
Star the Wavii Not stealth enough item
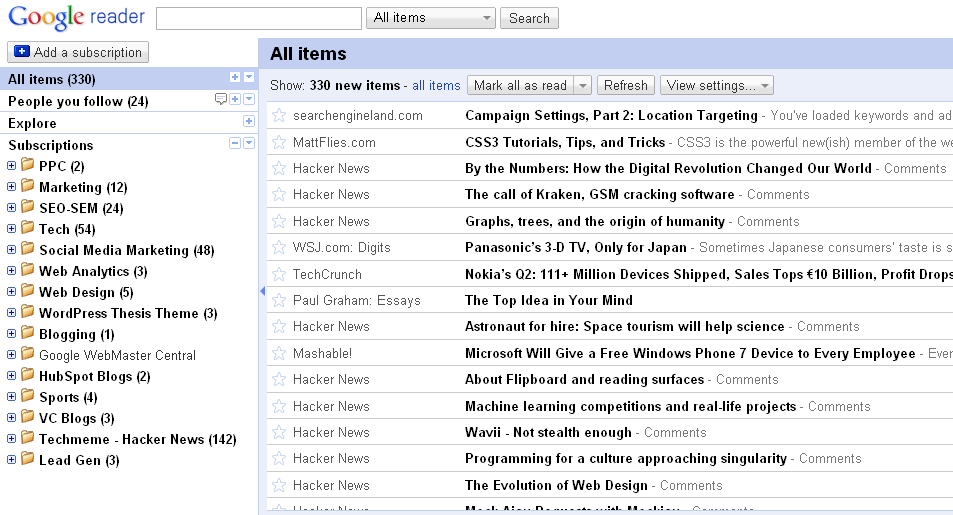point(279,432)
